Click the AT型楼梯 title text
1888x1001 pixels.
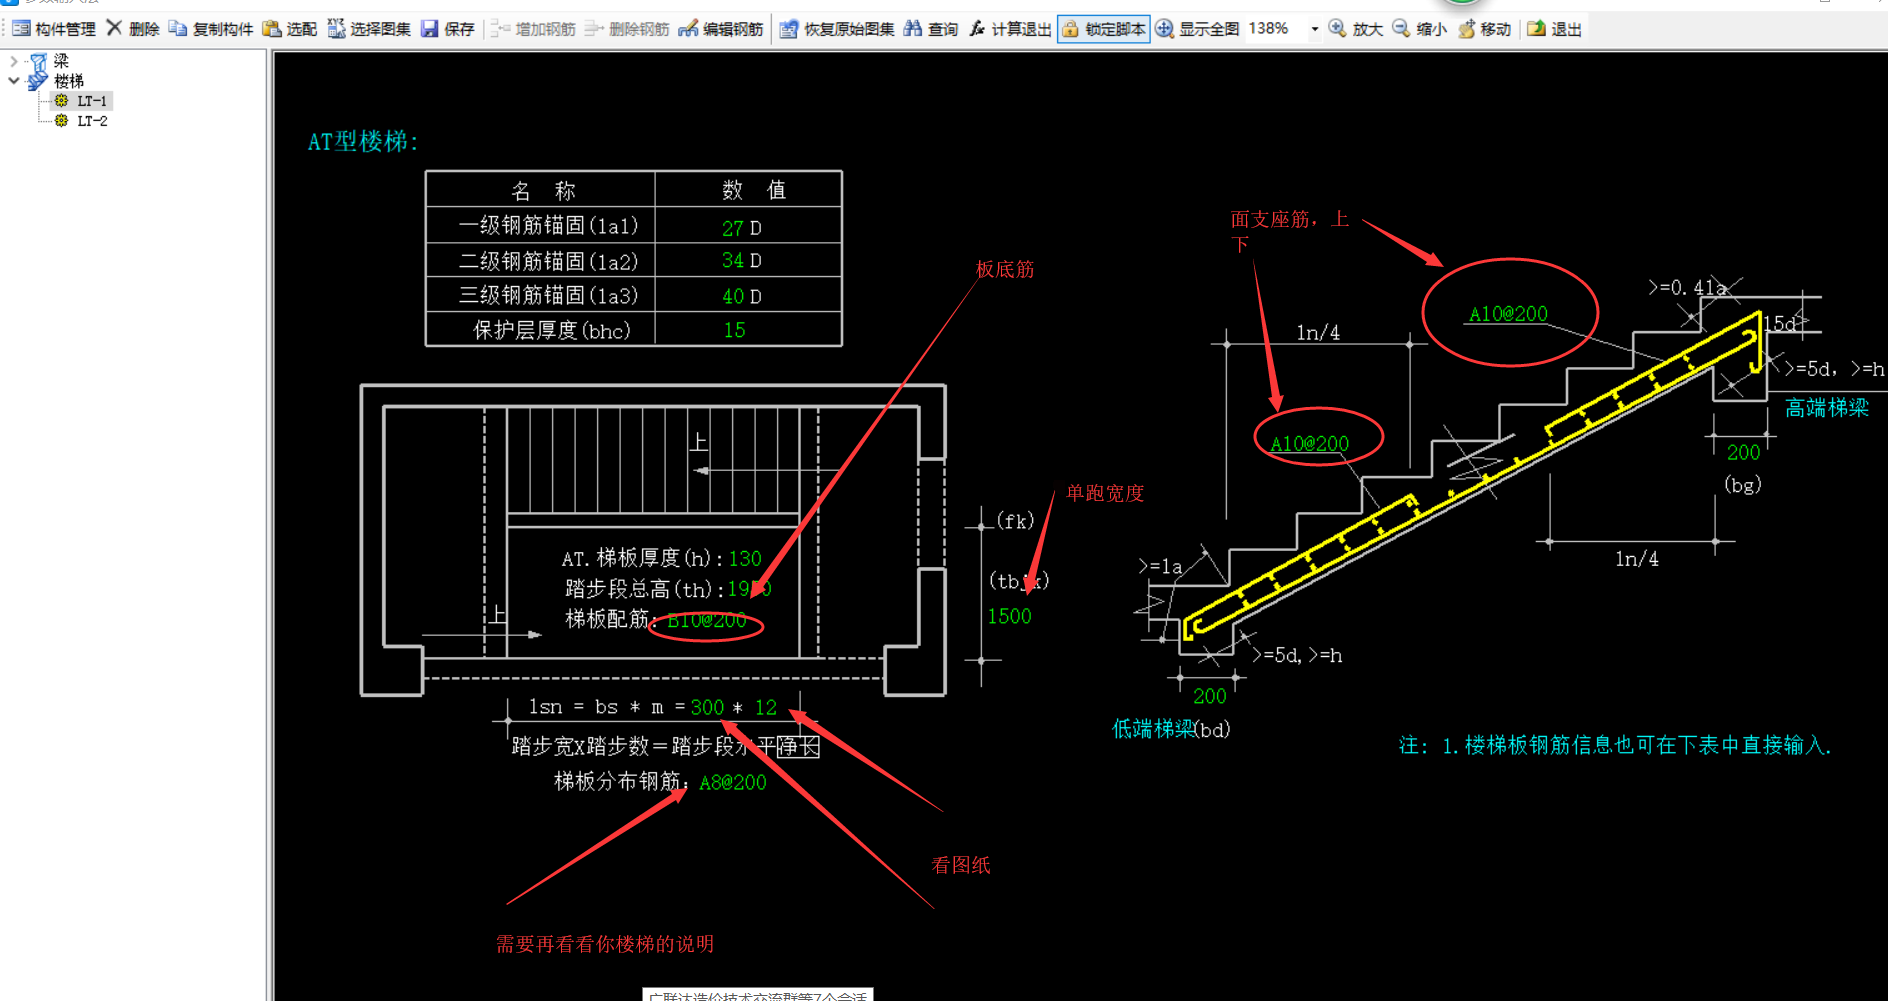363,141
